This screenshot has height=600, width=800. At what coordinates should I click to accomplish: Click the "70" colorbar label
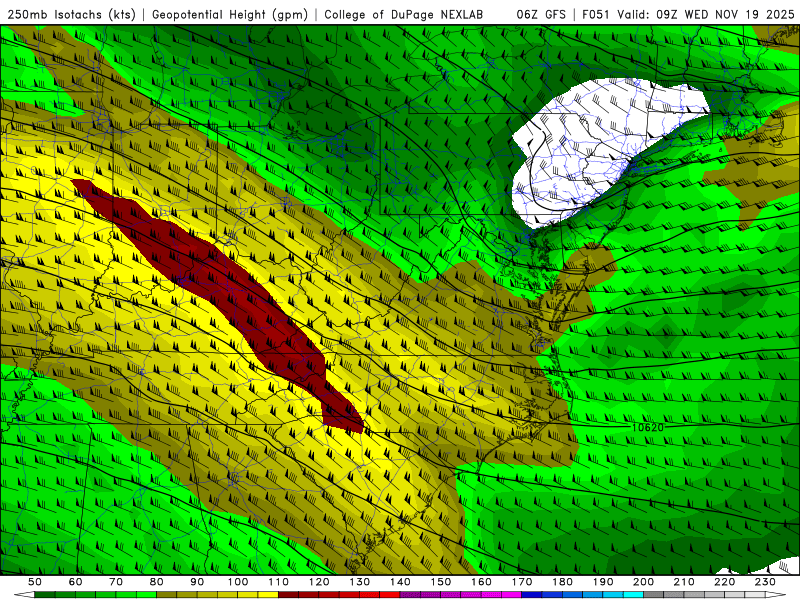116,582
